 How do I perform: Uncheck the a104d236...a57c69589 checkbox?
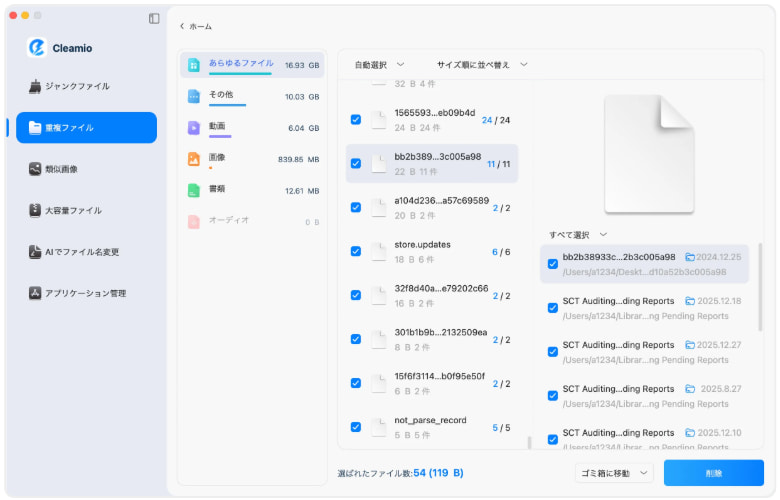tap(356, 207)
